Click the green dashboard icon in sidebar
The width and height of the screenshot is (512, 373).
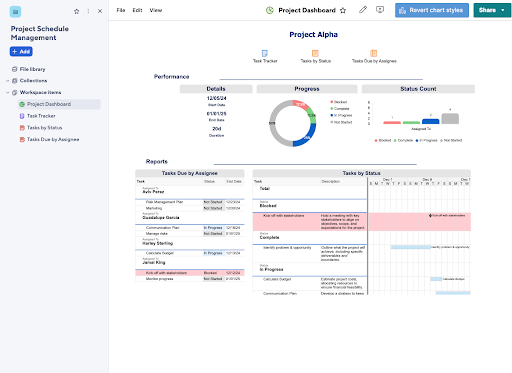(x=22, y=104)
